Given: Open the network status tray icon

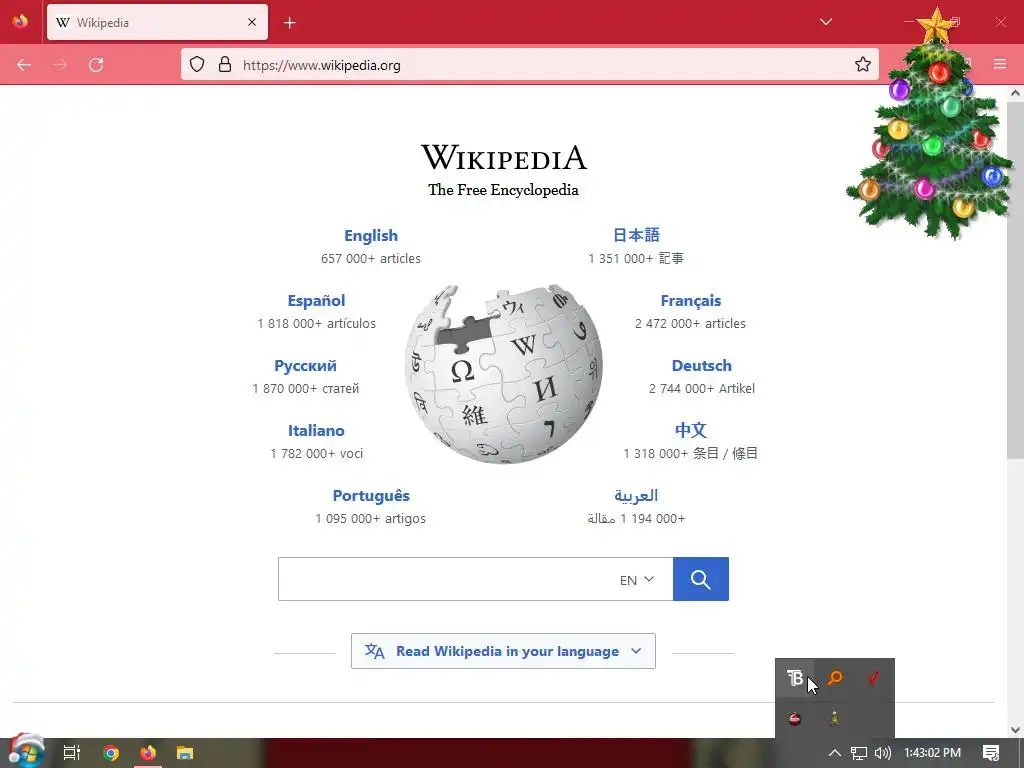Looking at the screenshot, I should click(x=859, y=753).
